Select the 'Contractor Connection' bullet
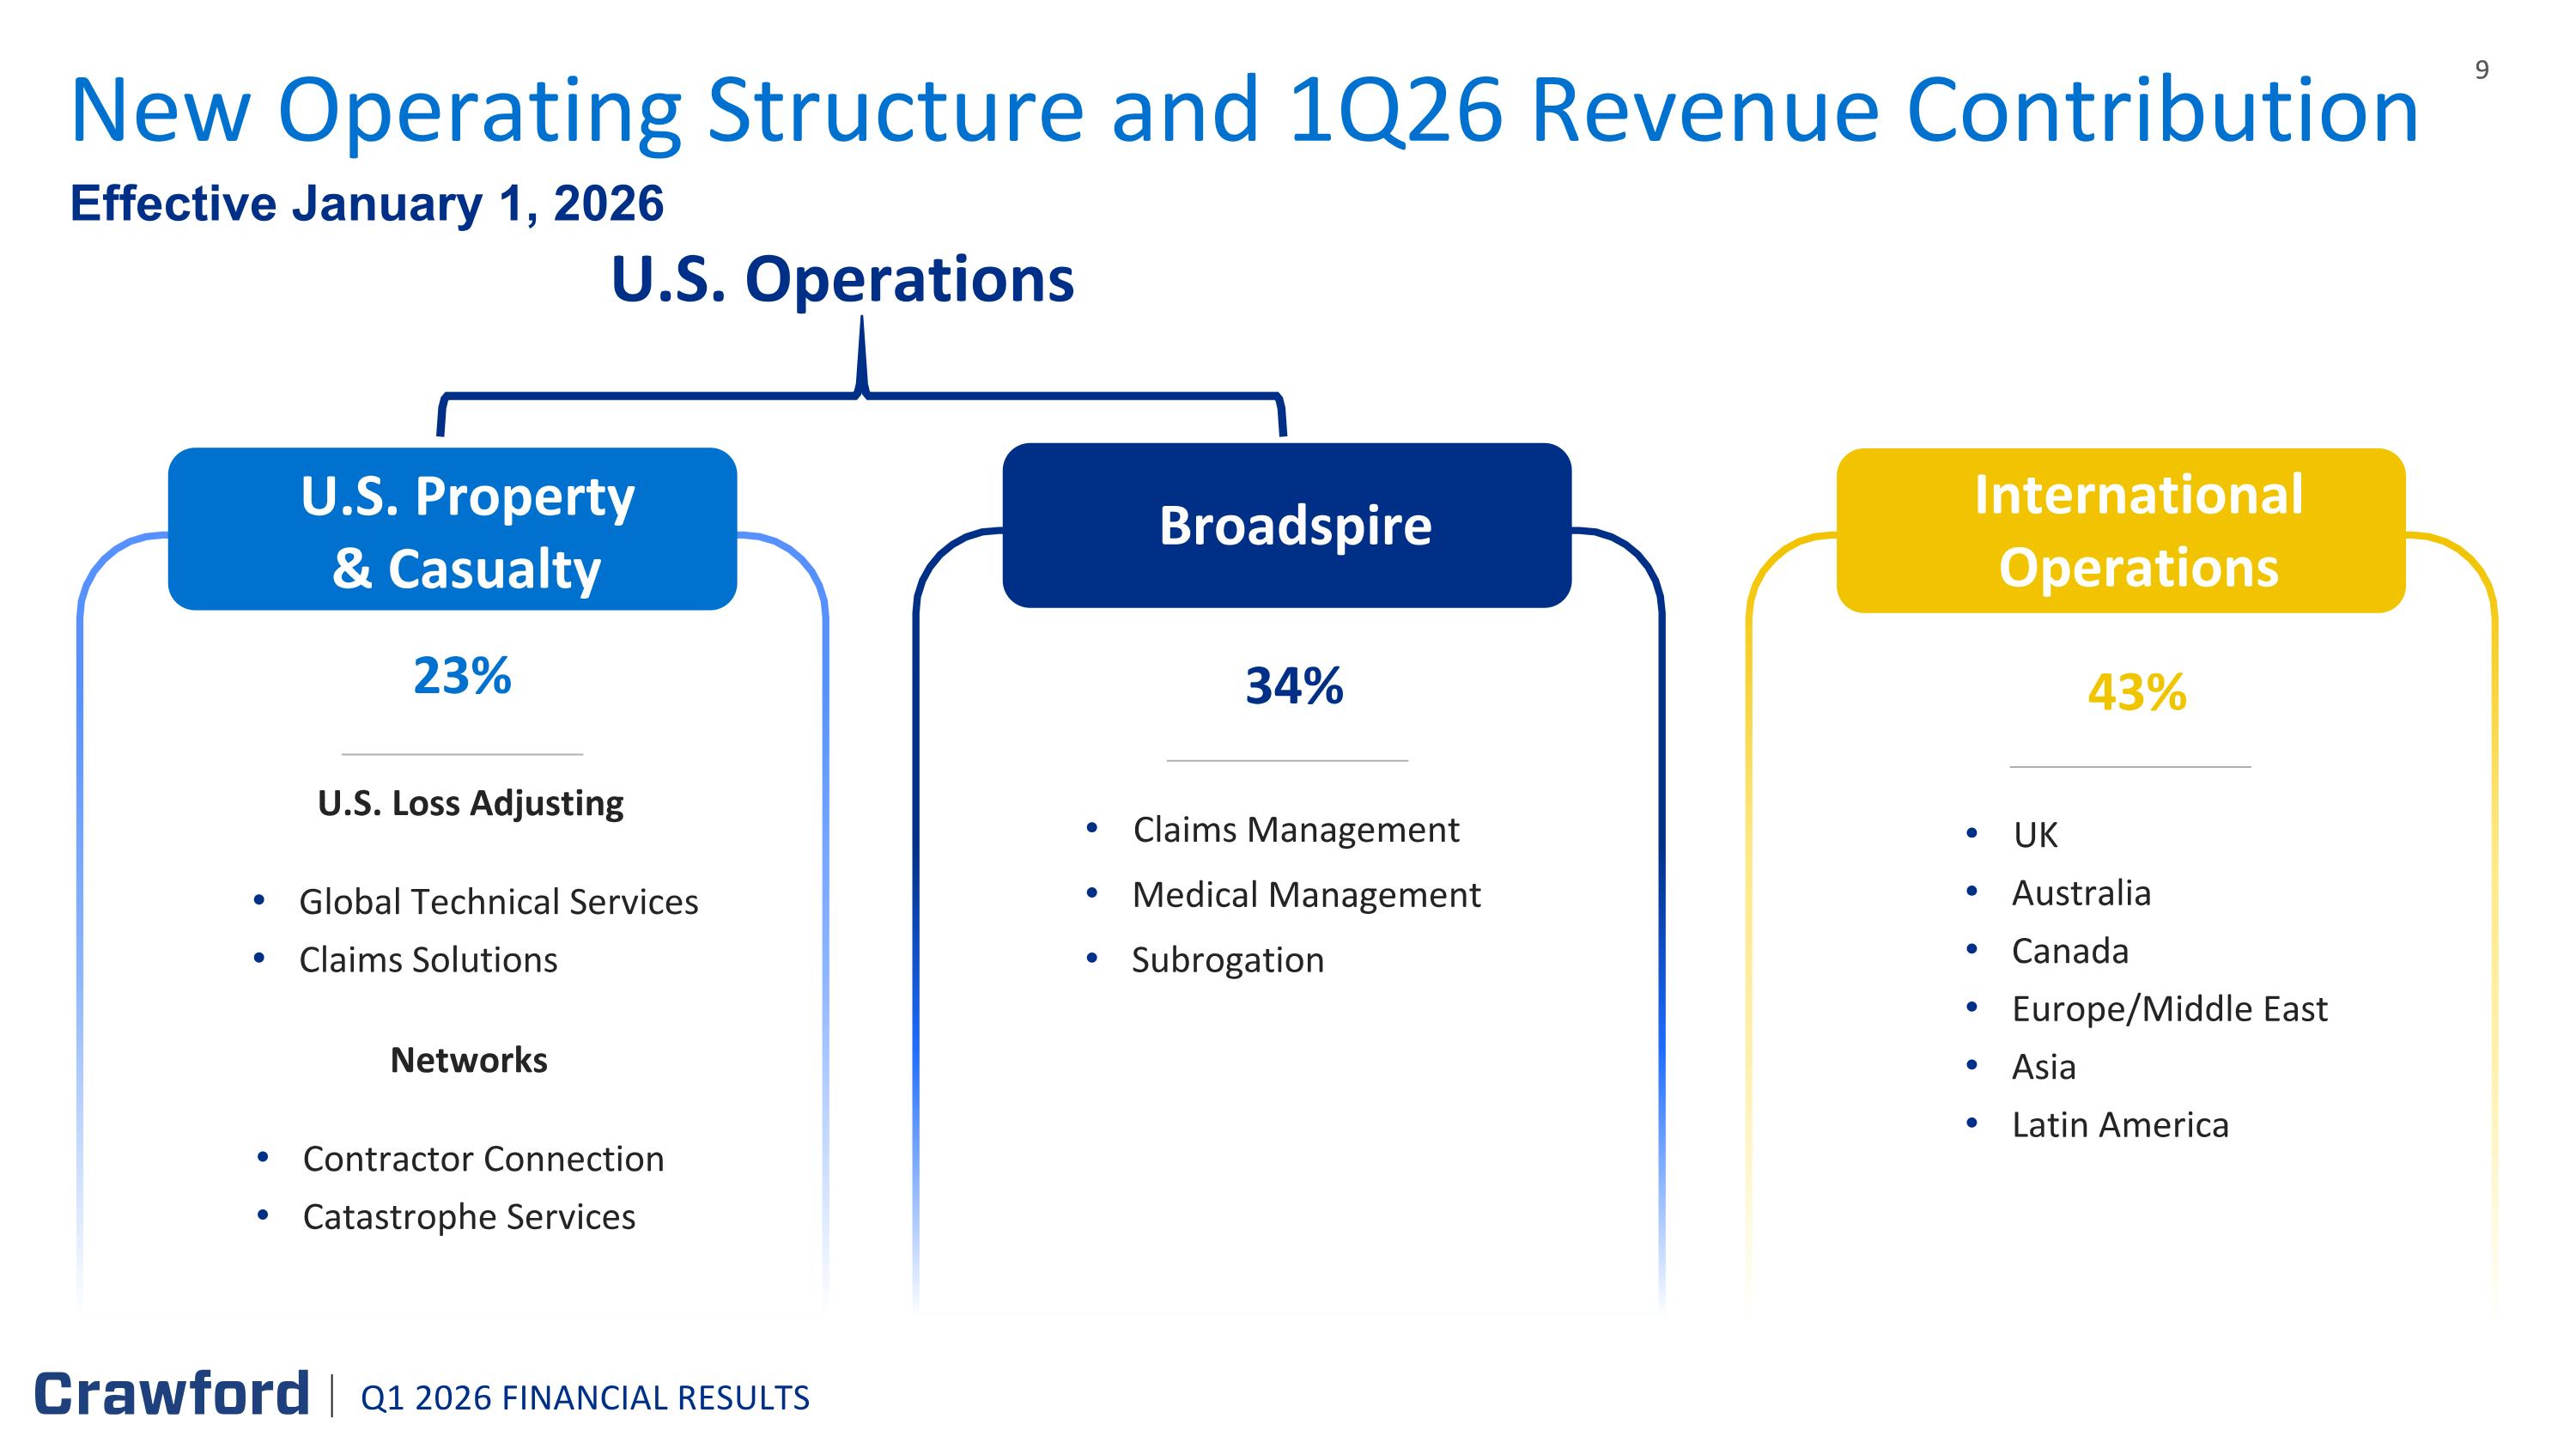The height and width of the screenshot is (1449, 2576). click(x=483, y=1159)
